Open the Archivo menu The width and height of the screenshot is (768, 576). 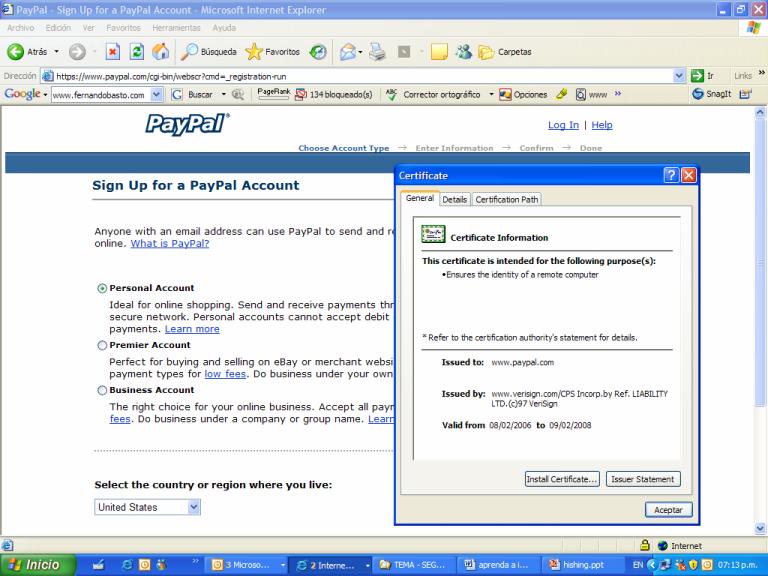[21, 28]
